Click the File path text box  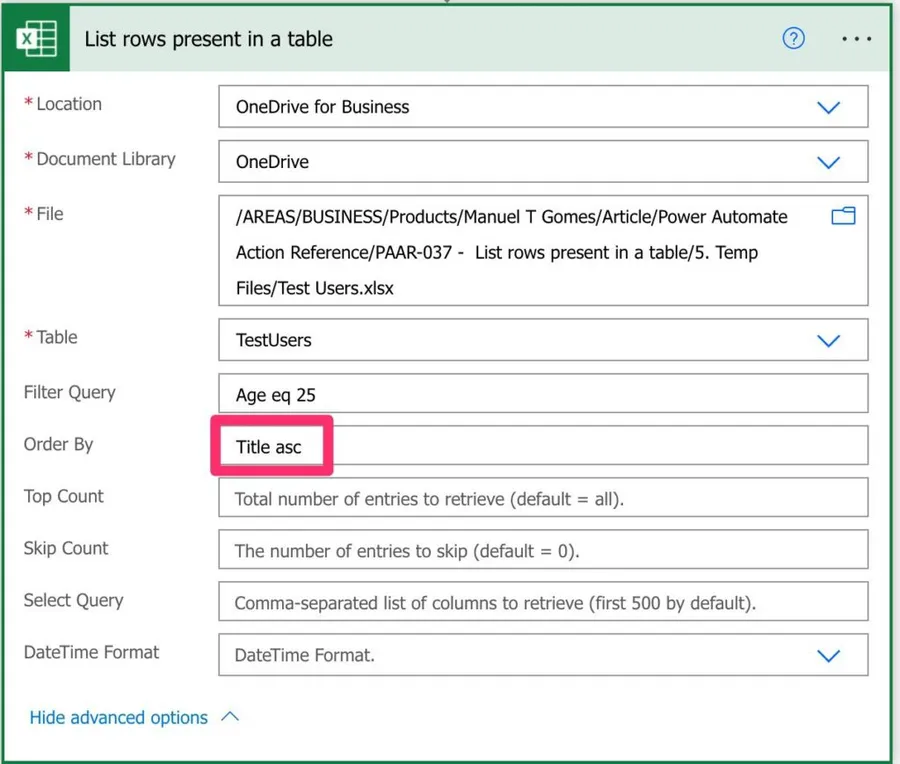tap(520, 252)
